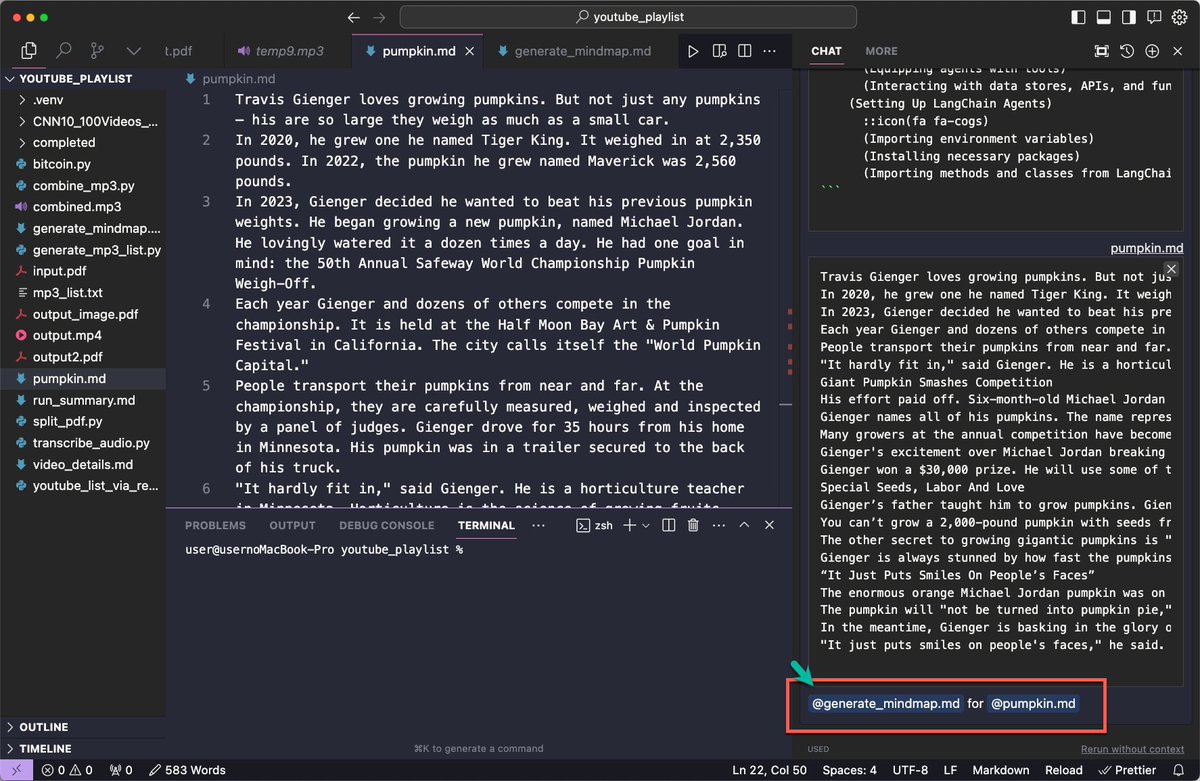This screenshot has width=1200, height=781.
Task: Close the terminal panel
Action: (x=769, y=525)
